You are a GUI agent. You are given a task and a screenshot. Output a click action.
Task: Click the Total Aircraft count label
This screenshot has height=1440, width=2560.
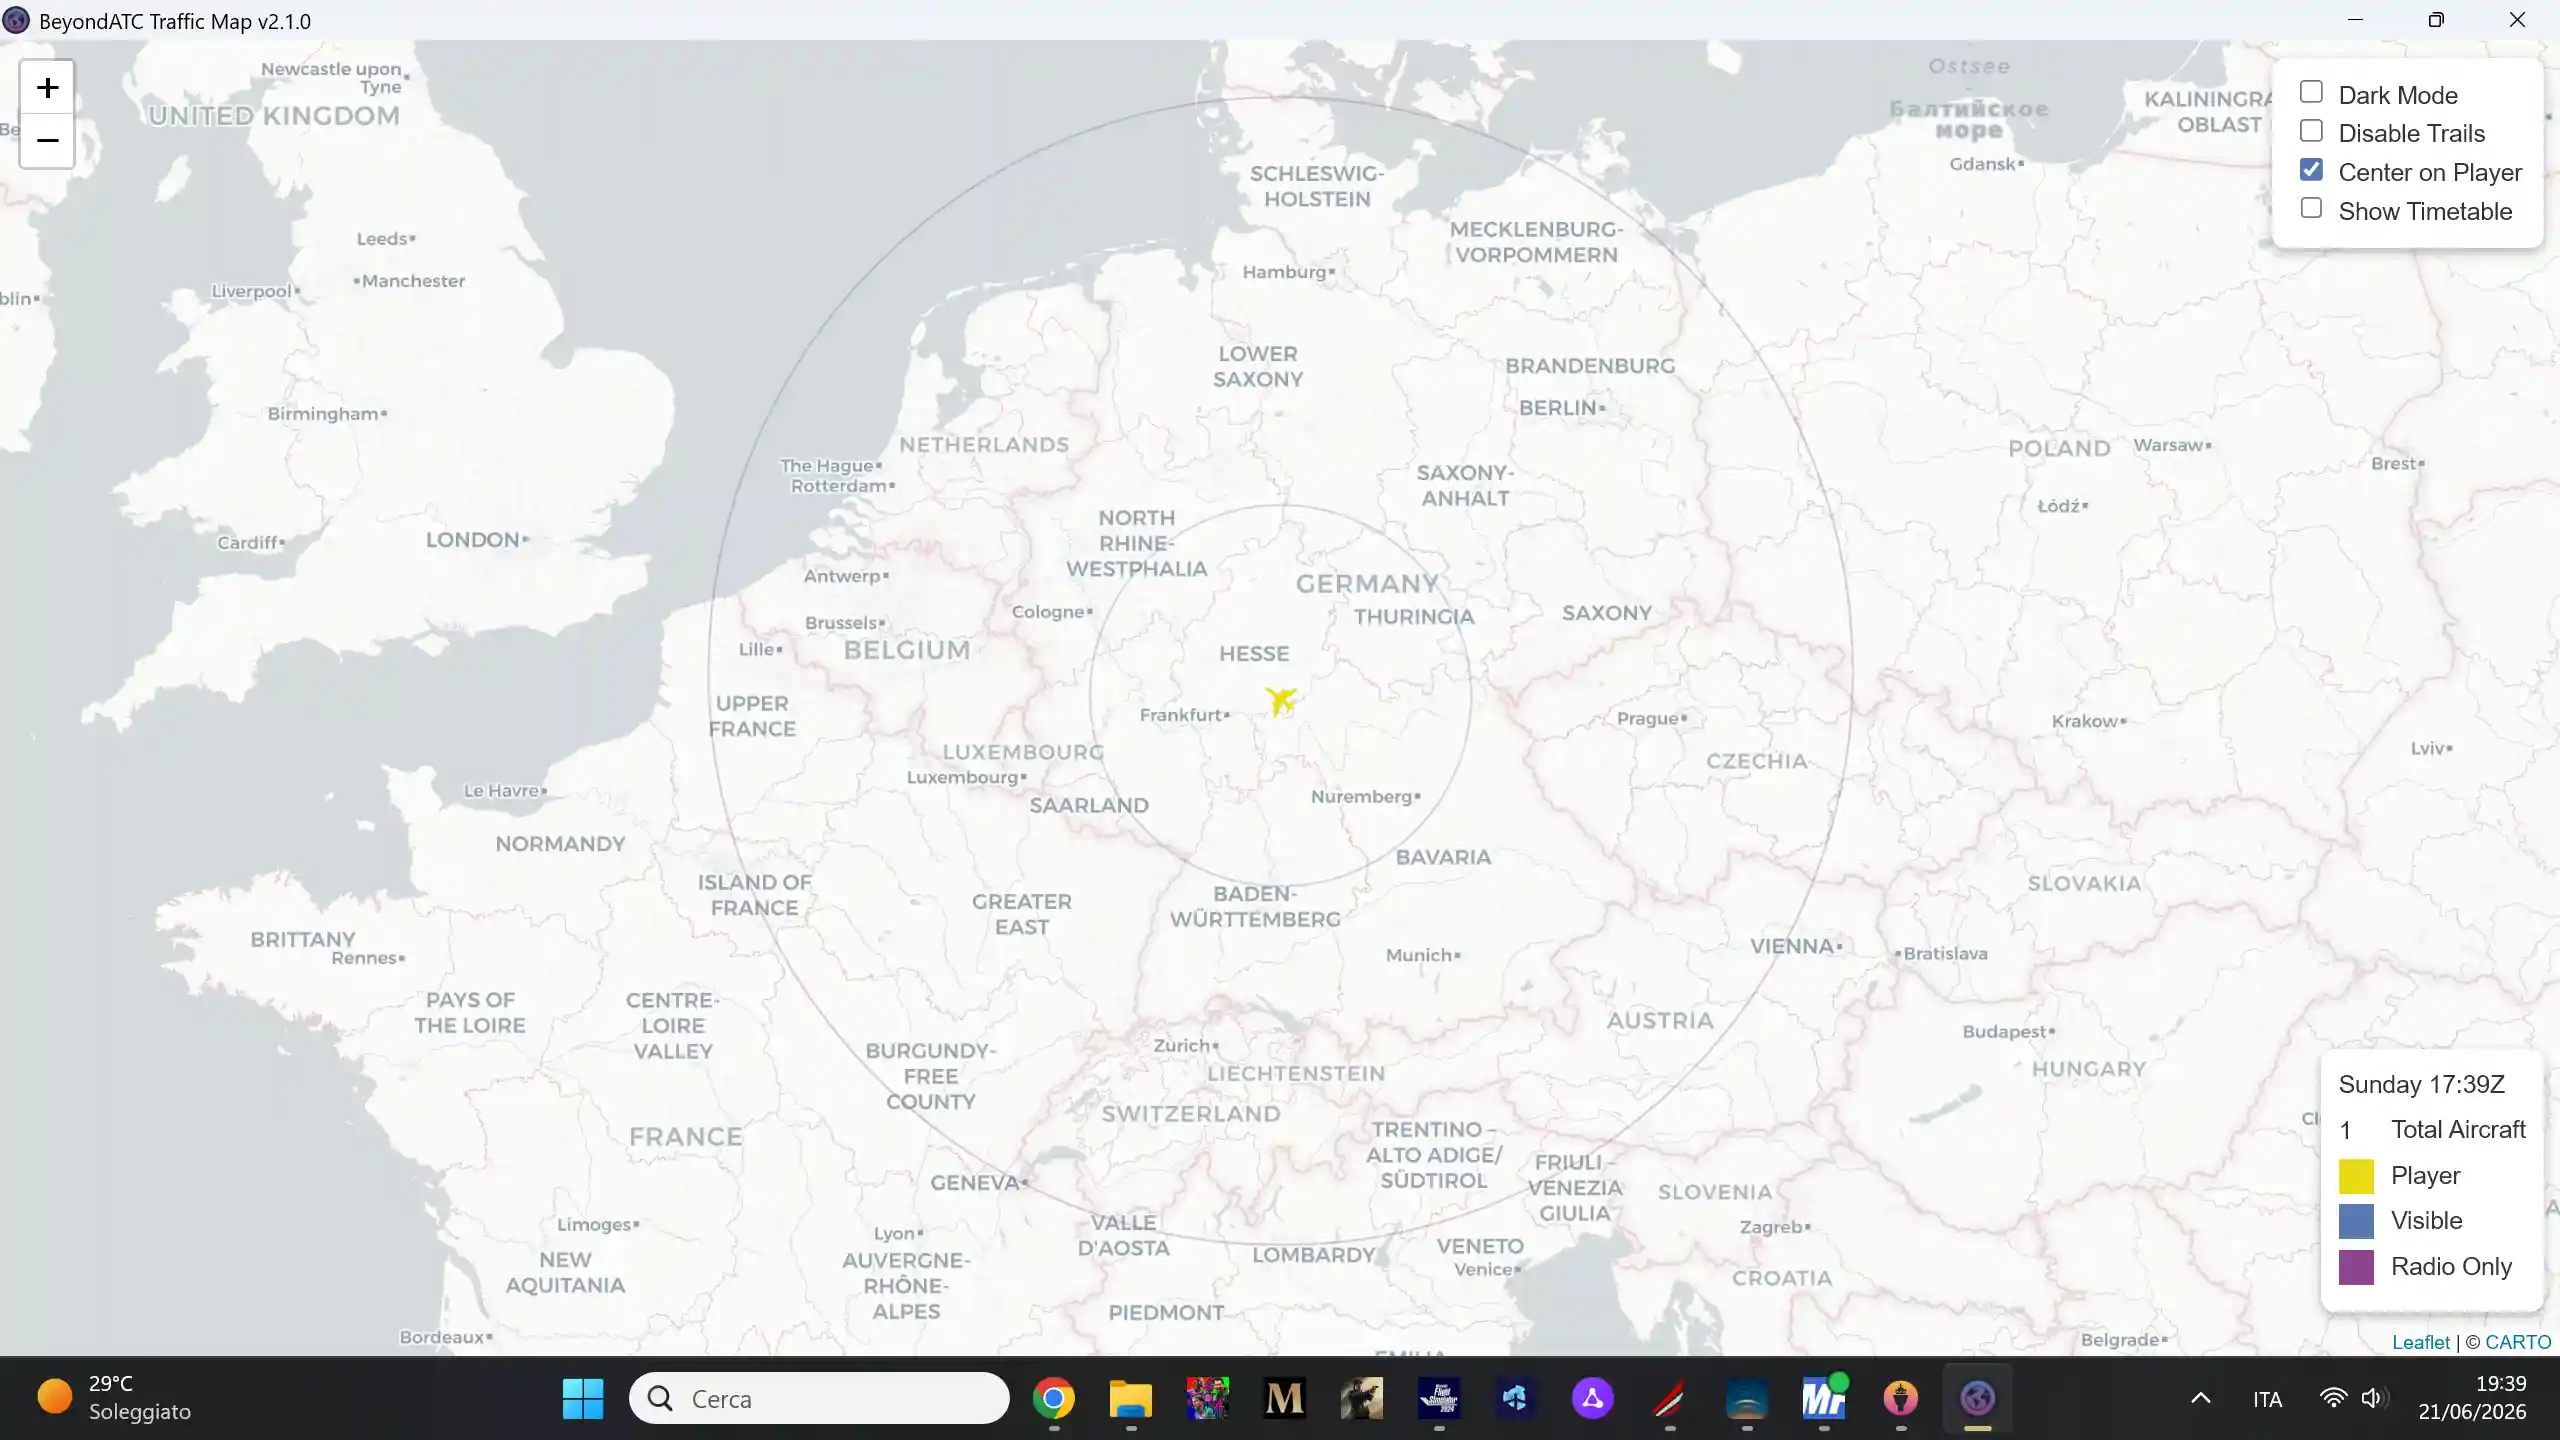click(x=2458, y=1130)
